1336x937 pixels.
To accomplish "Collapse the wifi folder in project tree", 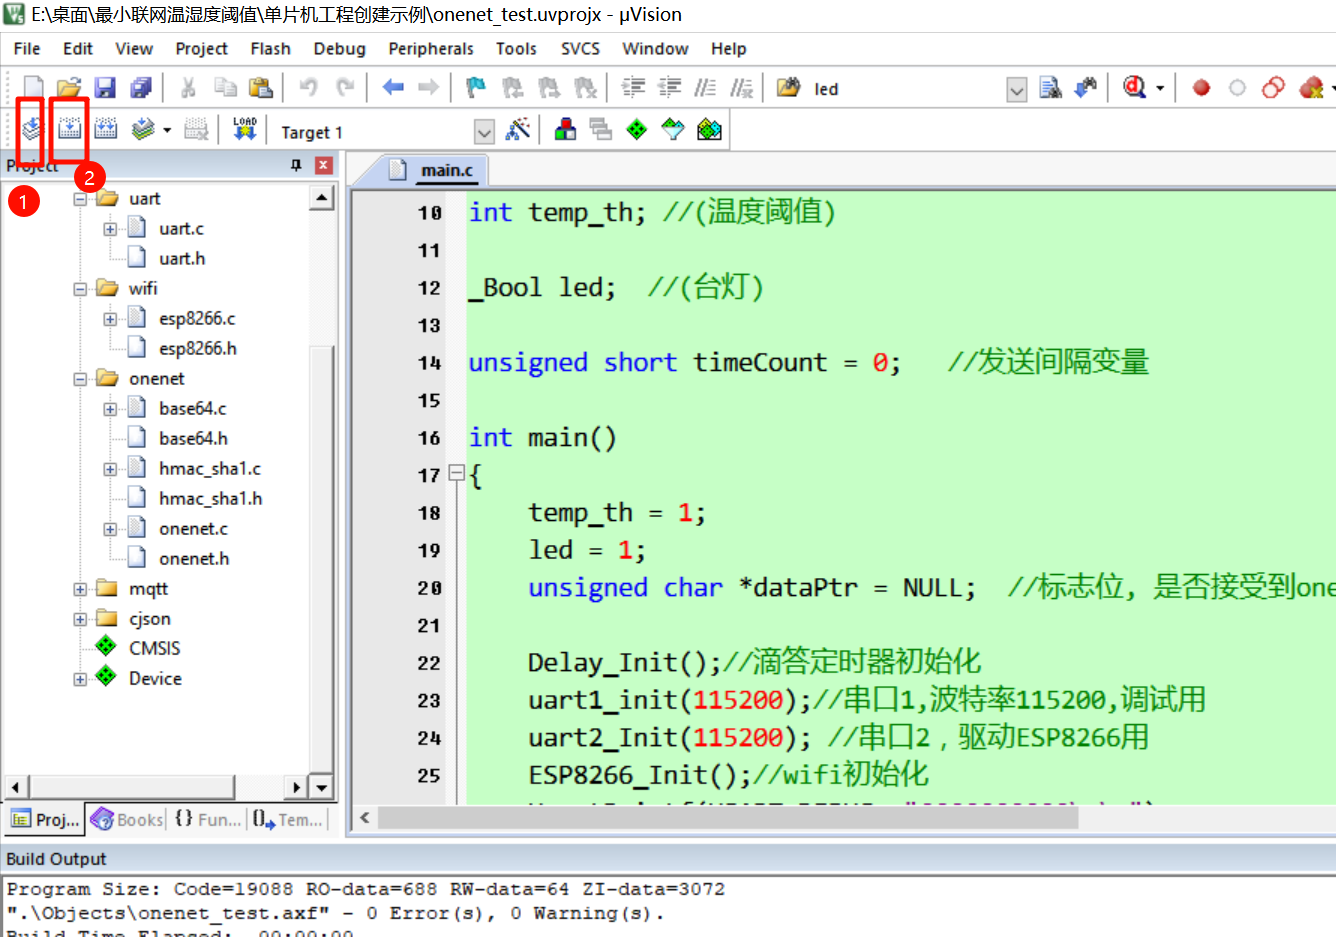I will (x=80, y=289).
